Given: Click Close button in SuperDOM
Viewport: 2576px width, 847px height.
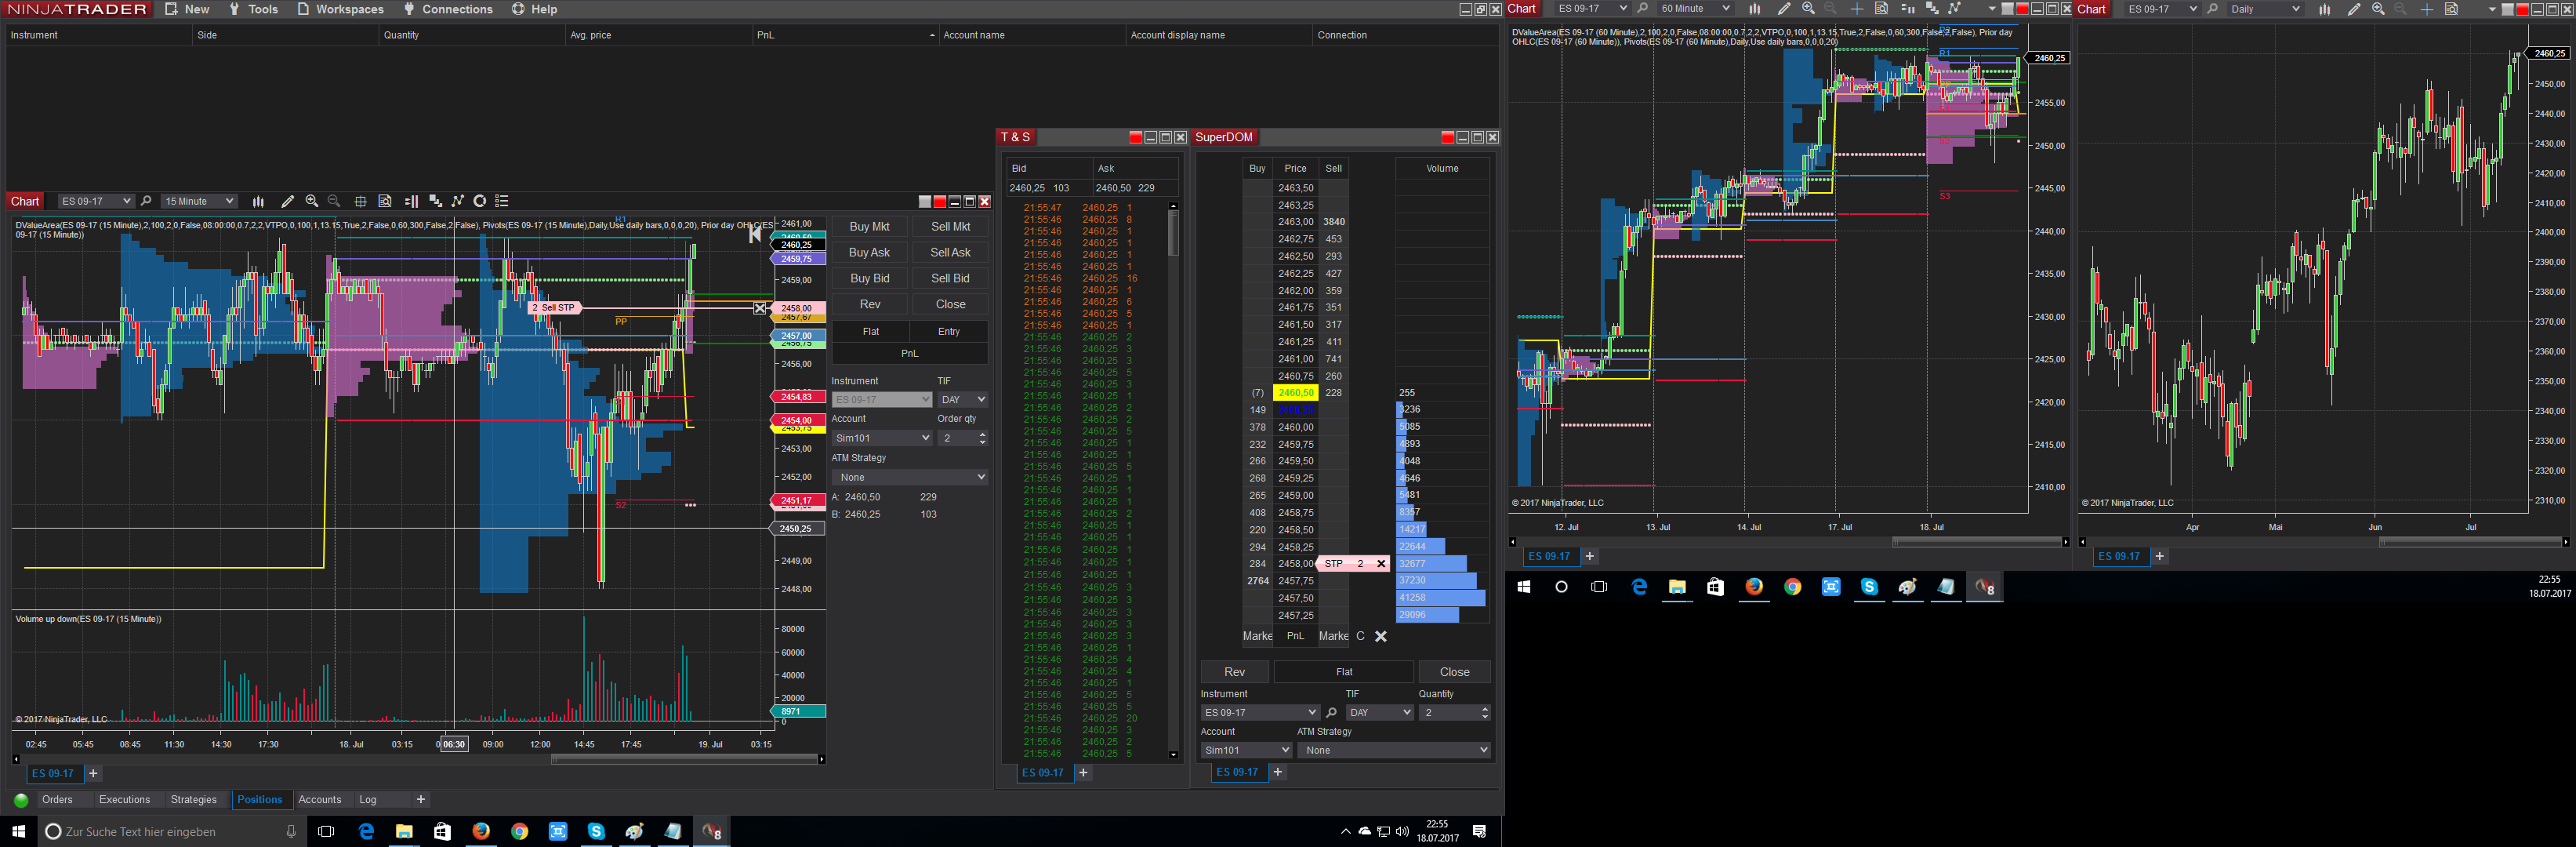Looking at the screenshot, I should 1455,672.
